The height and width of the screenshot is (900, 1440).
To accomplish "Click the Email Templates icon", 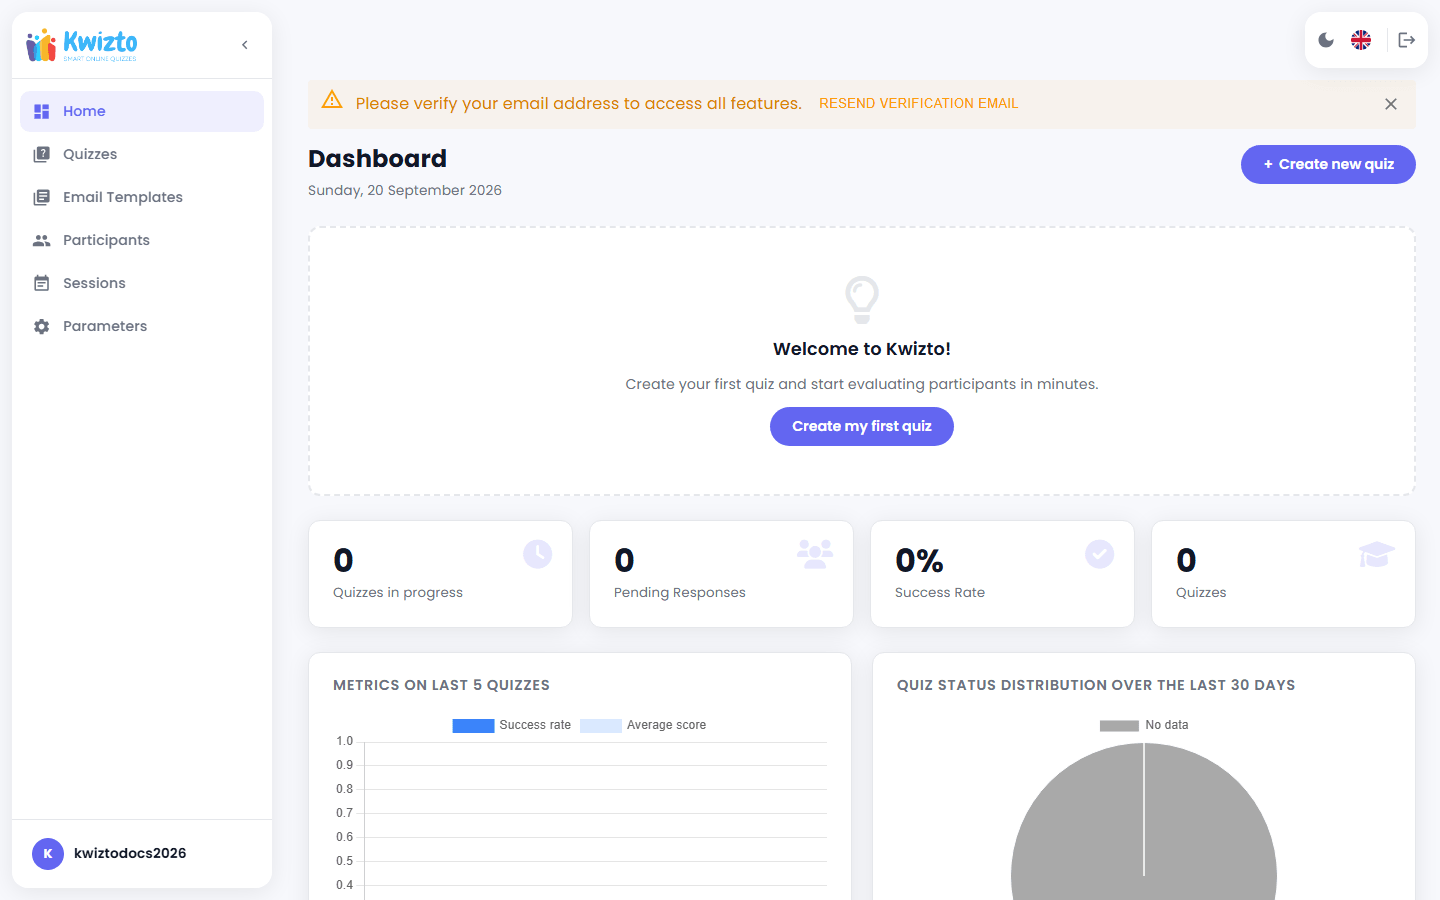I will tap(41, 197).
